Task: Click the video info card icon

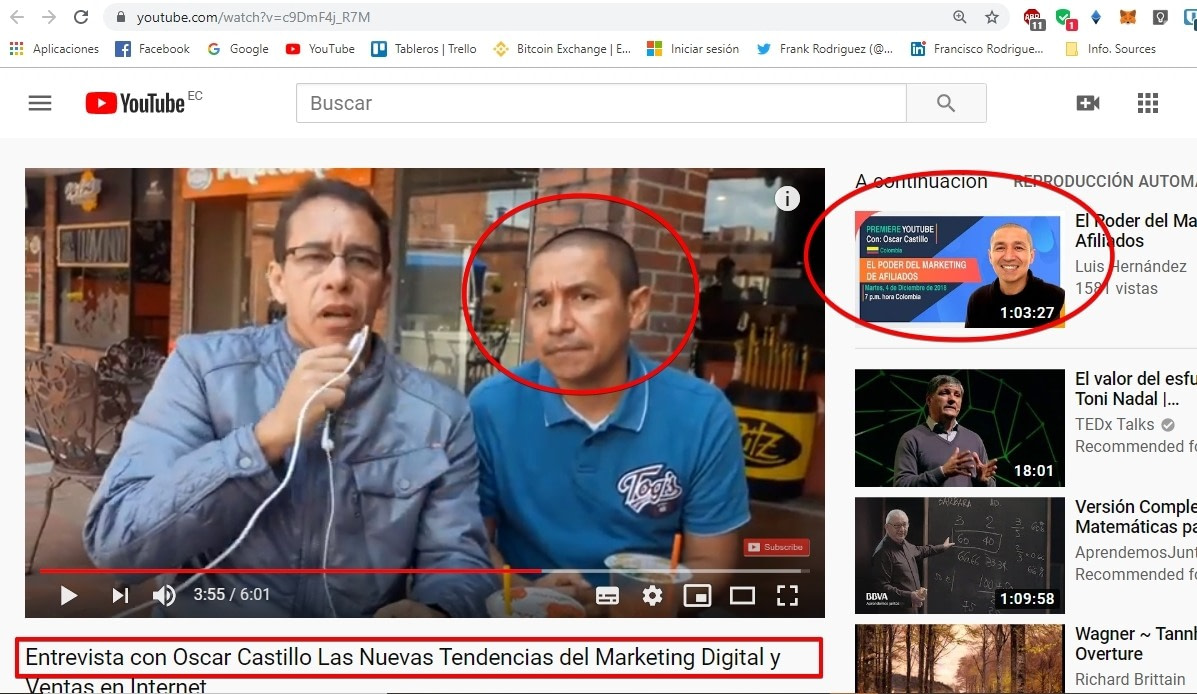Action: pyautogui.click(x=787, y=199)
